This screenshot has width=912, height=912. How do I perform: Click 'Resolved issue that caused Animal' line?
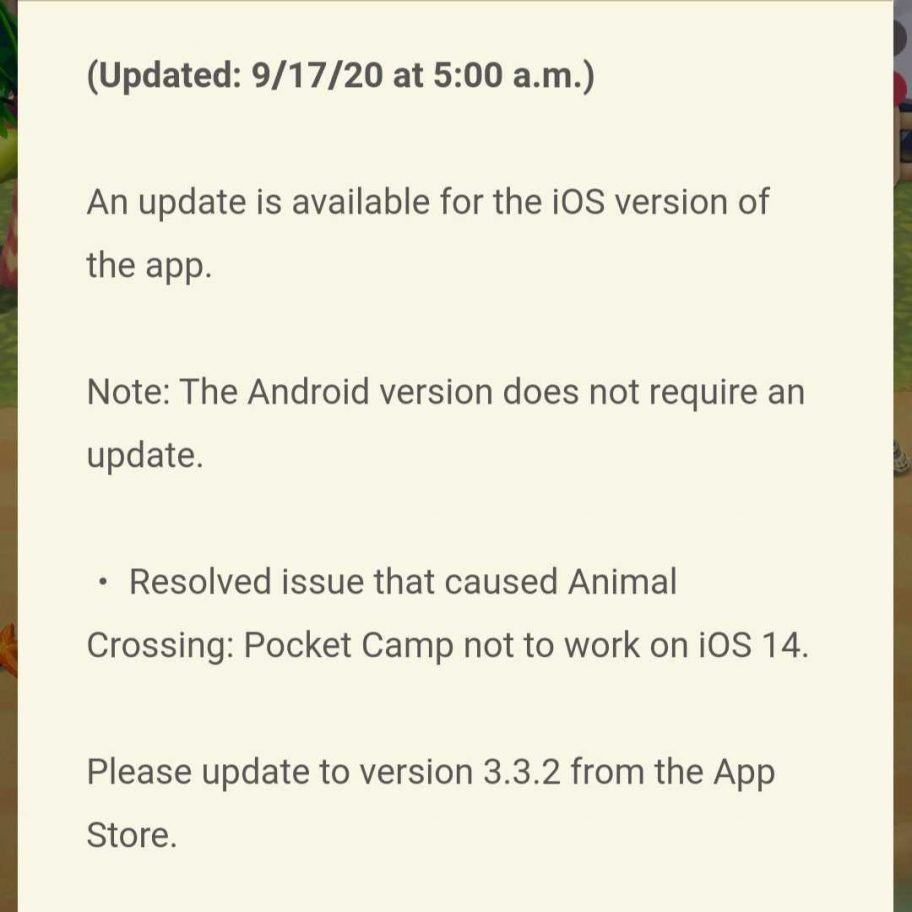(x=402, y=581)
